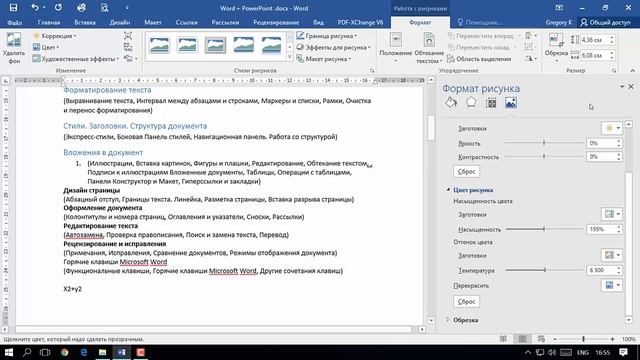Open the Коррекция corrections menu

(x=54, y=36)
